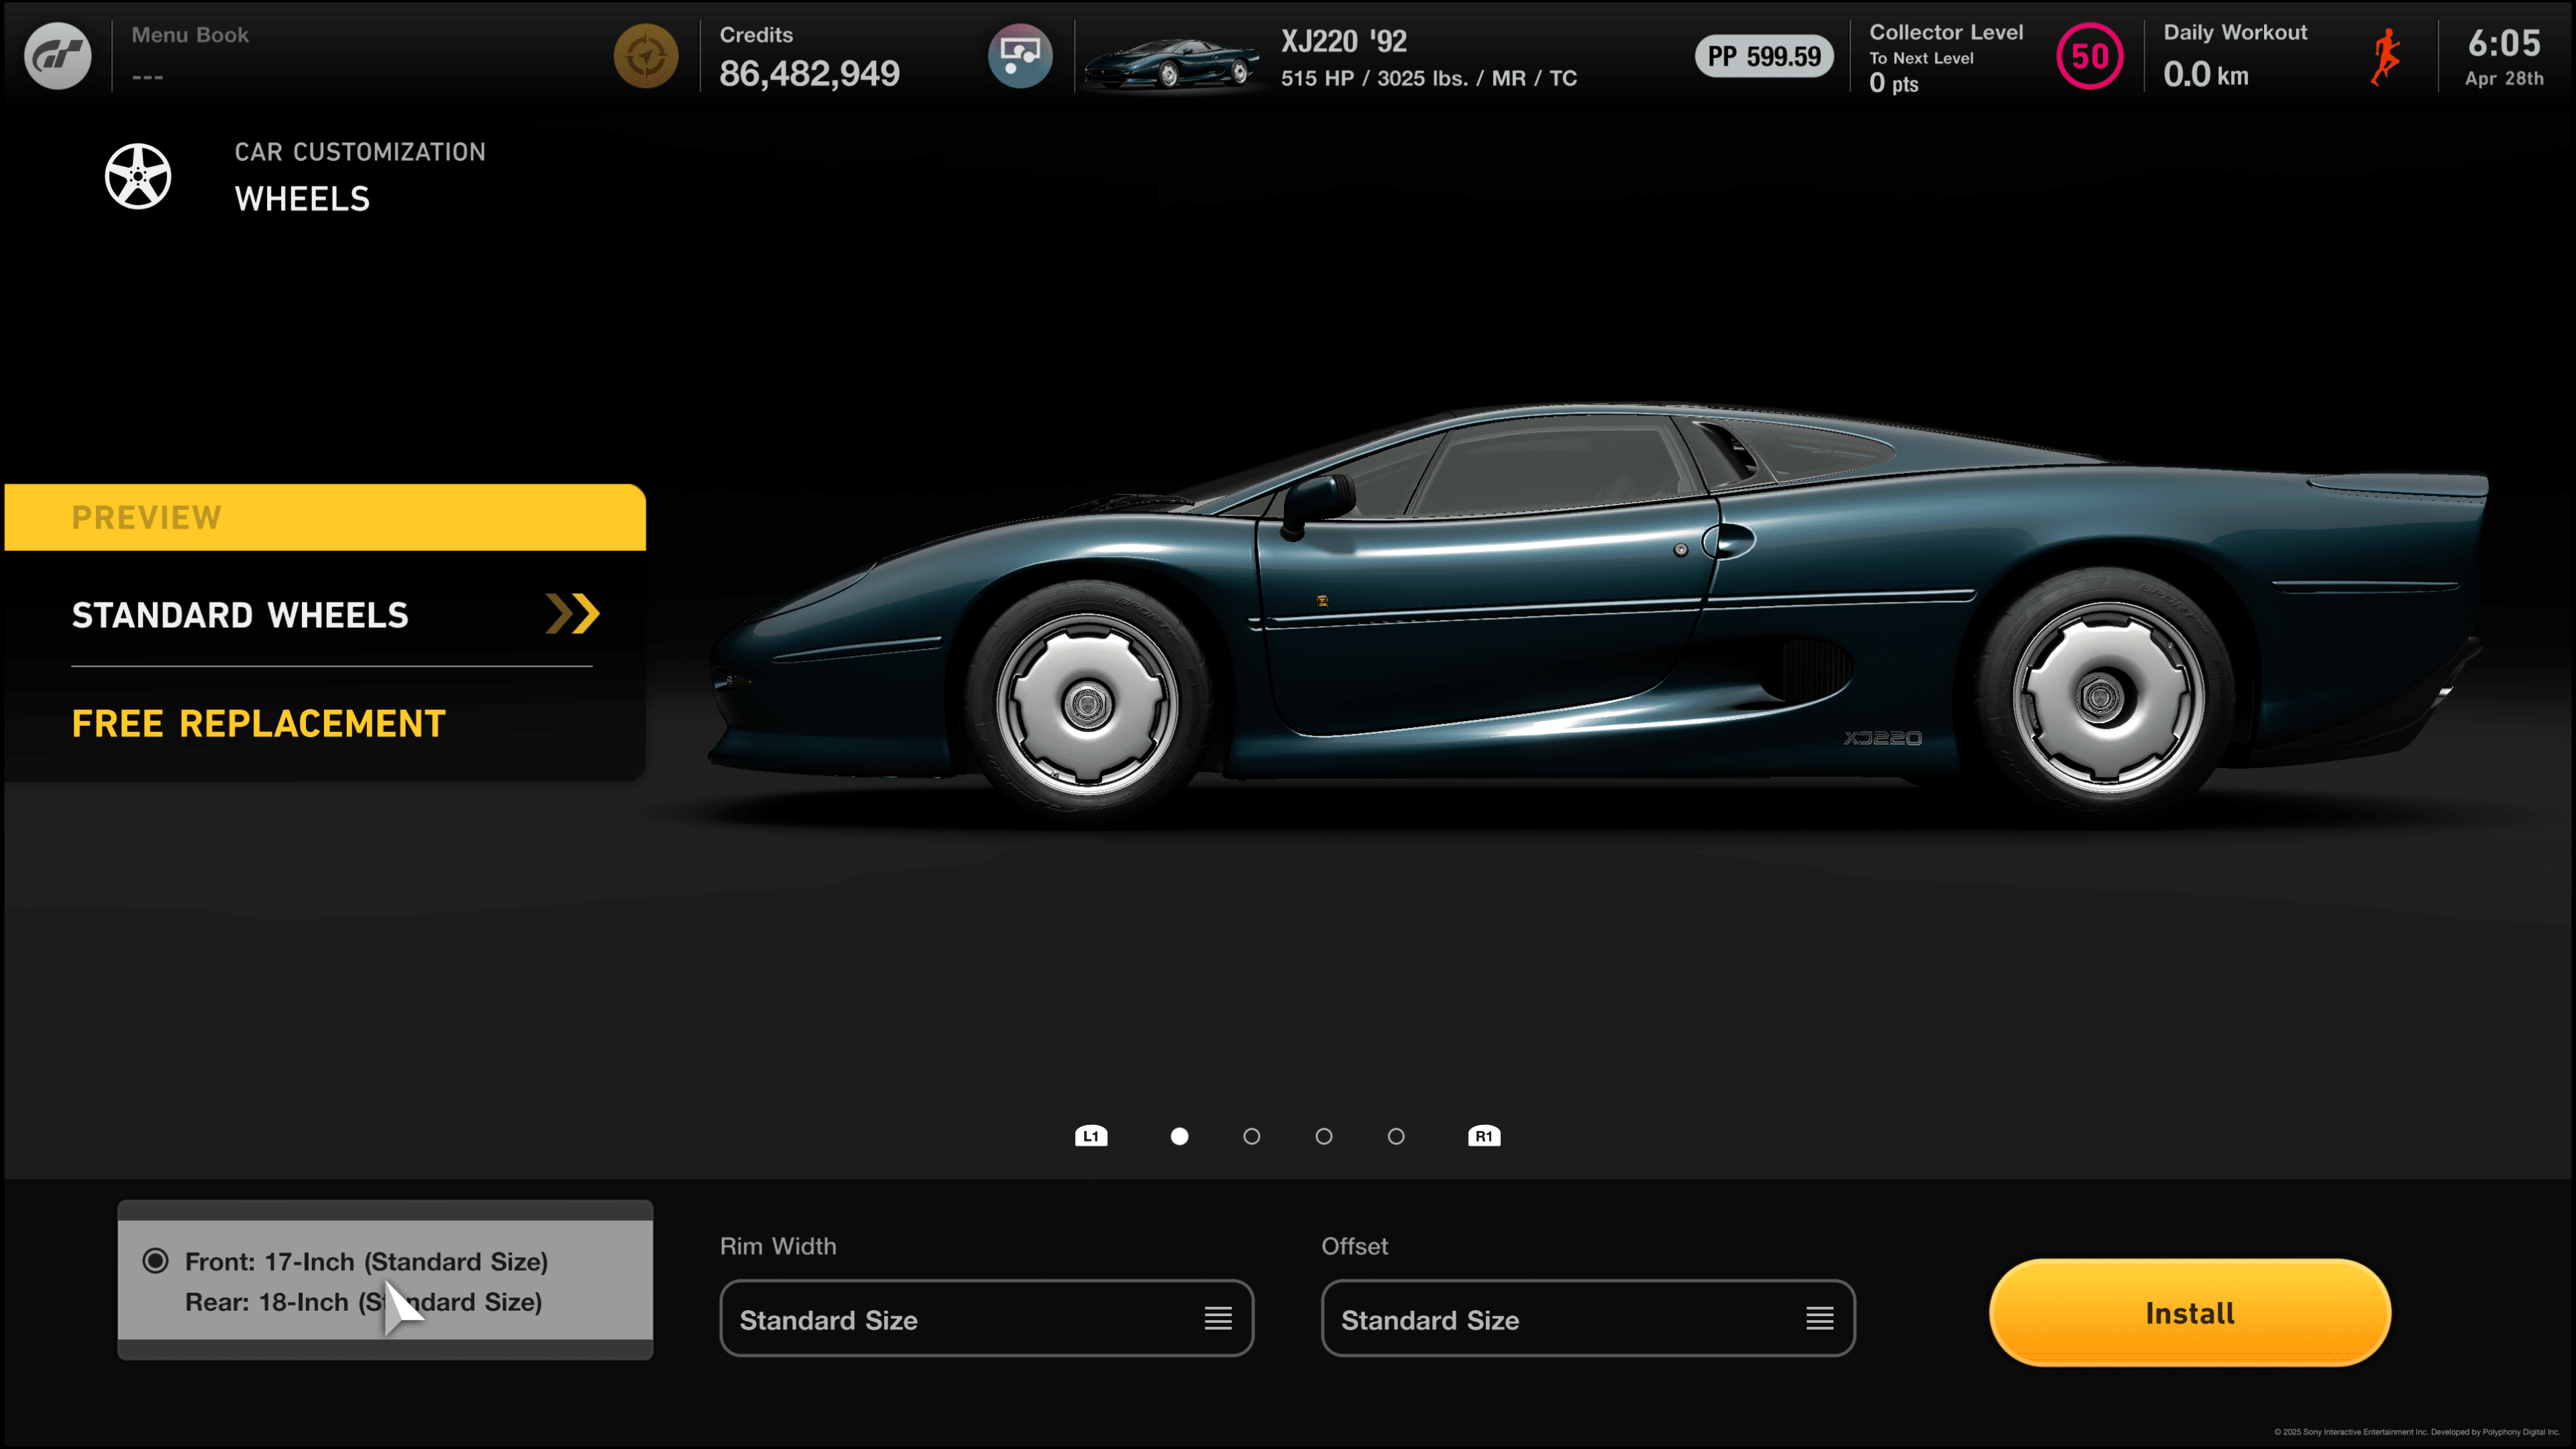Click the Daily Workout 0.0 km value

(x=2206, y=75)
